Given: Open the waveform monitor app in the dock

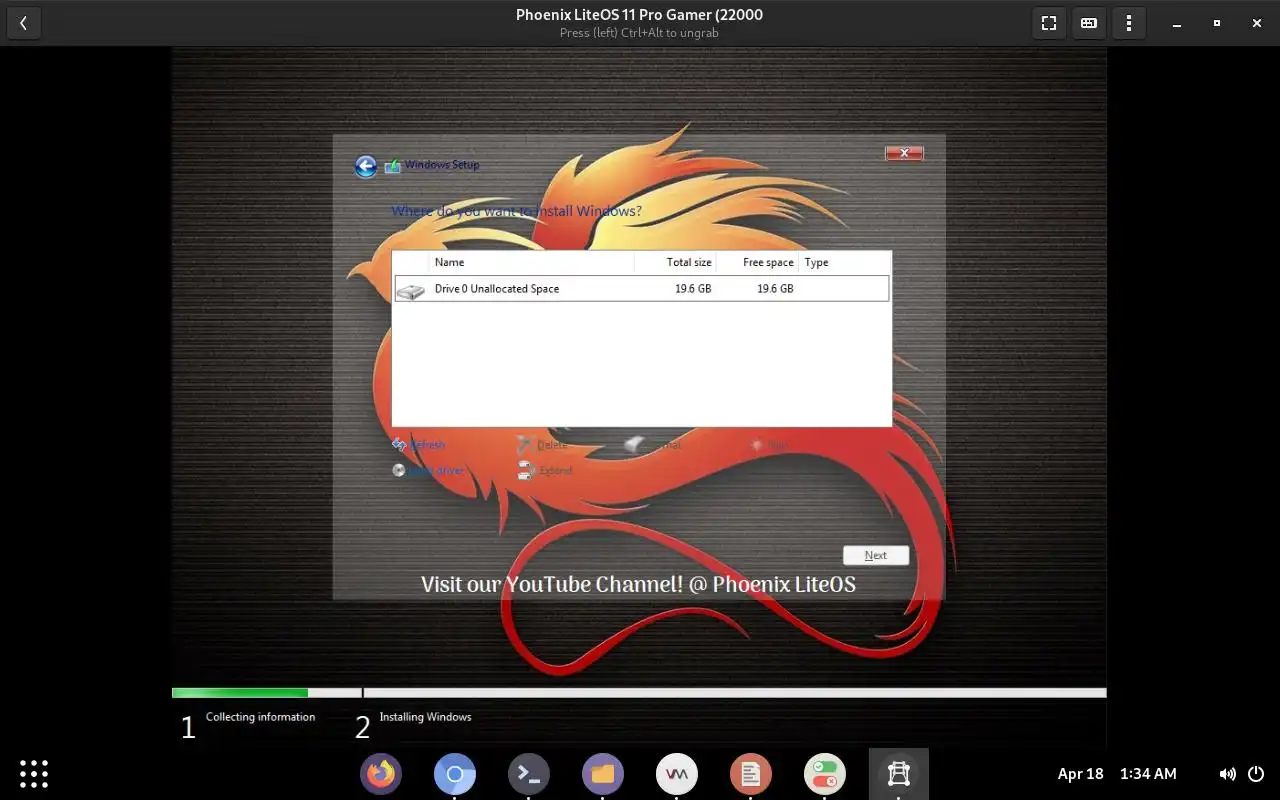Looking at the screenshot, I should 677,774.
